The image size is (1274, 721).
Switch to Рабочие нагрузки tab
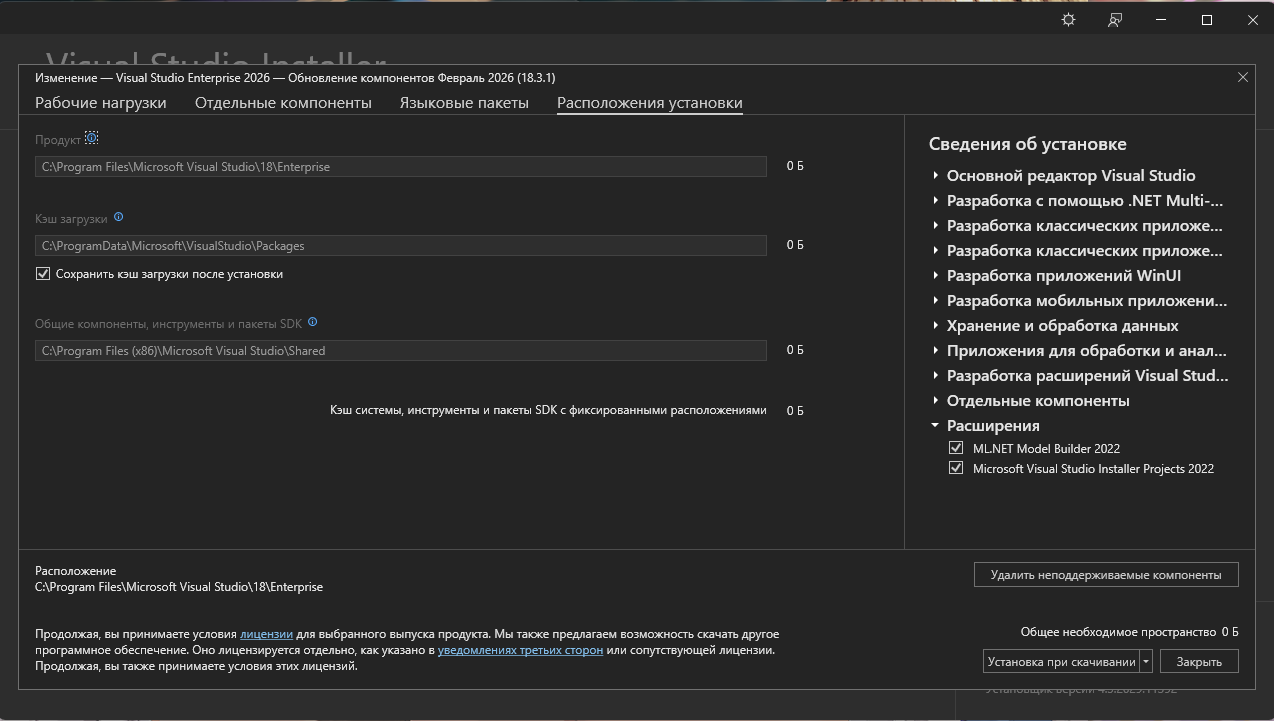101,103
